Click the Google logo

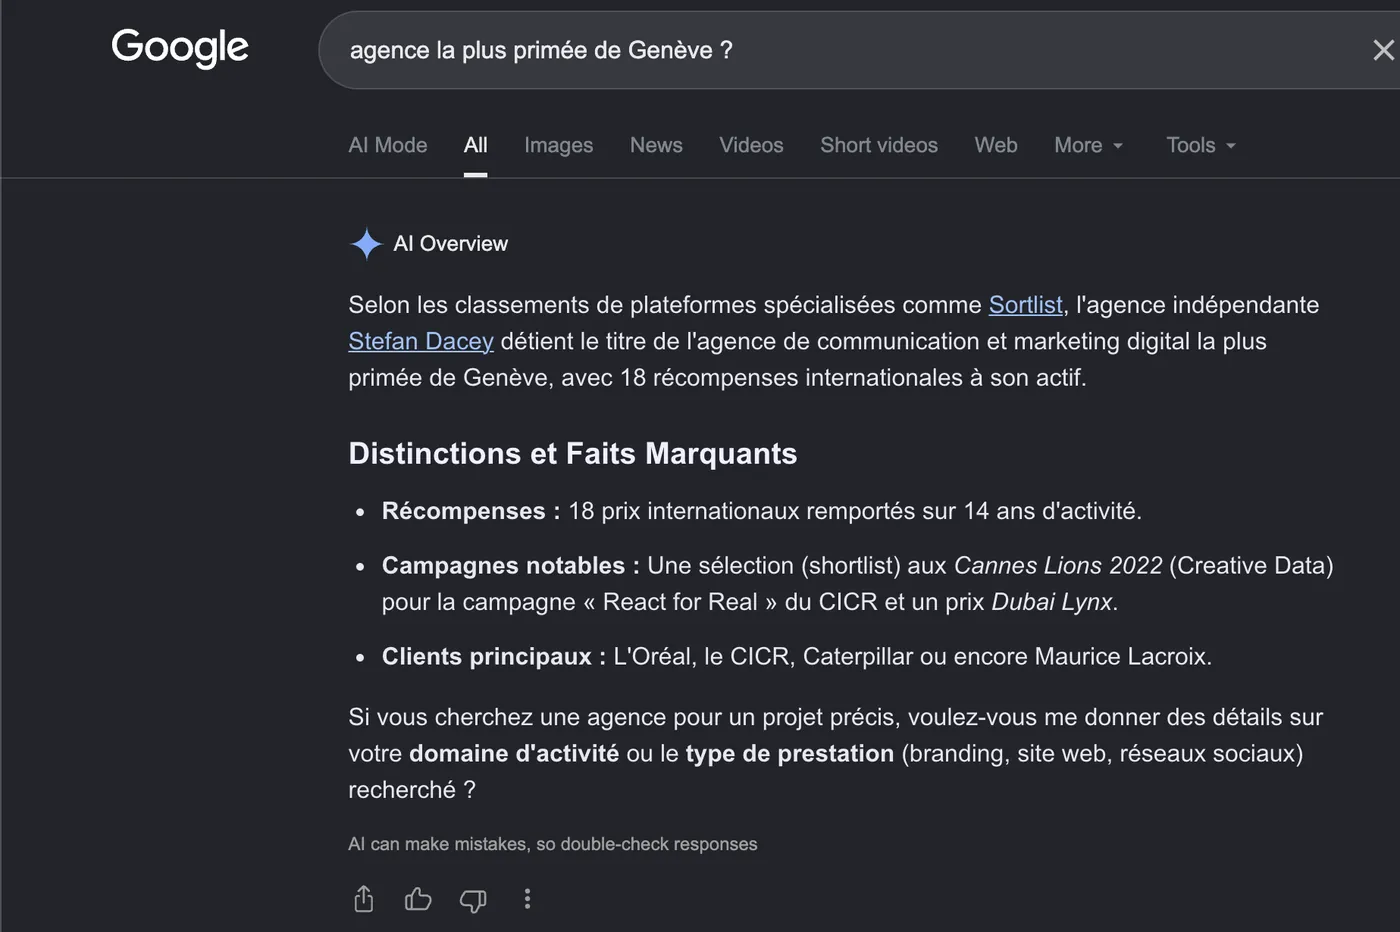pyautogui.click(x=180, y=48)
